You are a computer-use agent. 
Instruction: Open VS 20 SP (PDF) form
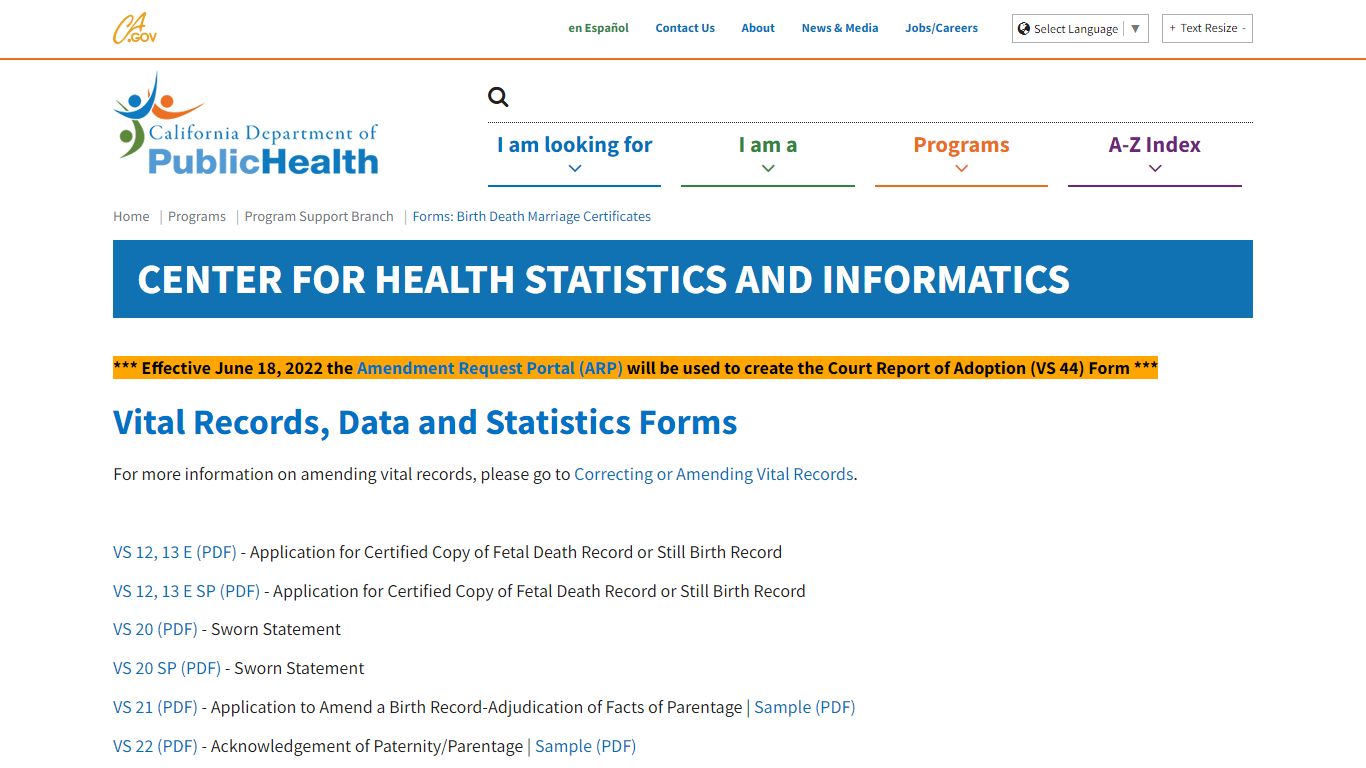pos(167,668)
